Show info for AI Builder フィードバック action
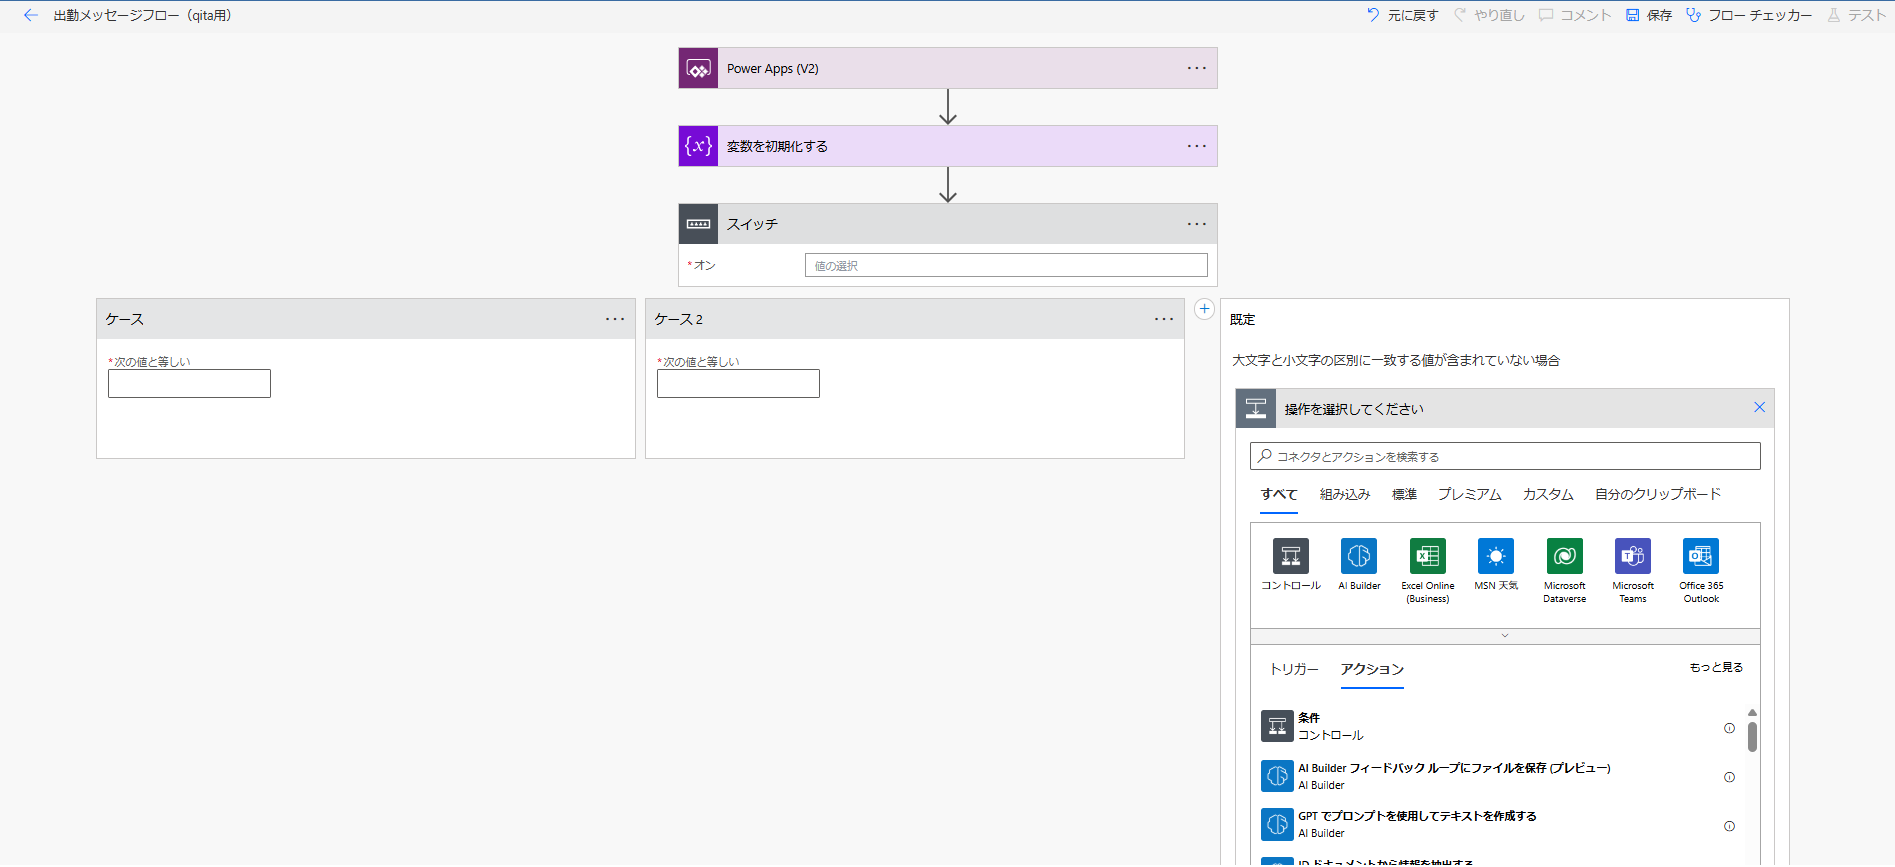Screen dimensions: 1895x867 point(1729,777)
